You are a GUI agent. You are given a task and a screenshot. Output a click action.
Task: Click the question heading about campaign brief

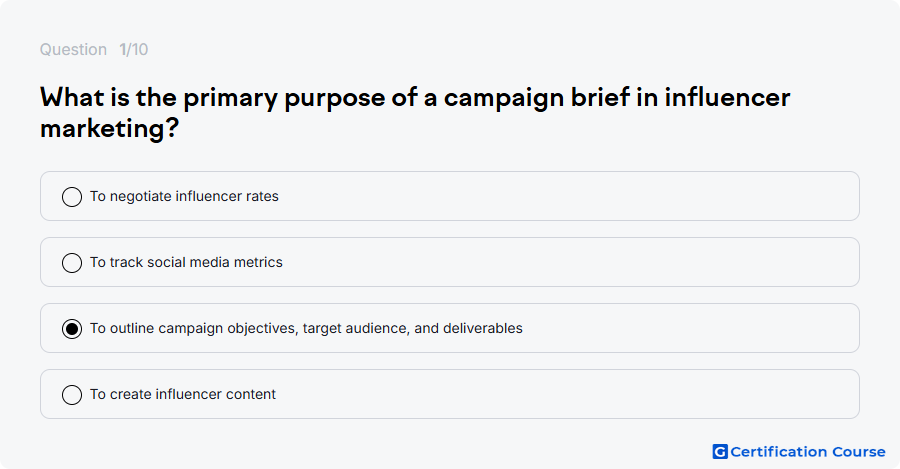click(x=415, y=113)
